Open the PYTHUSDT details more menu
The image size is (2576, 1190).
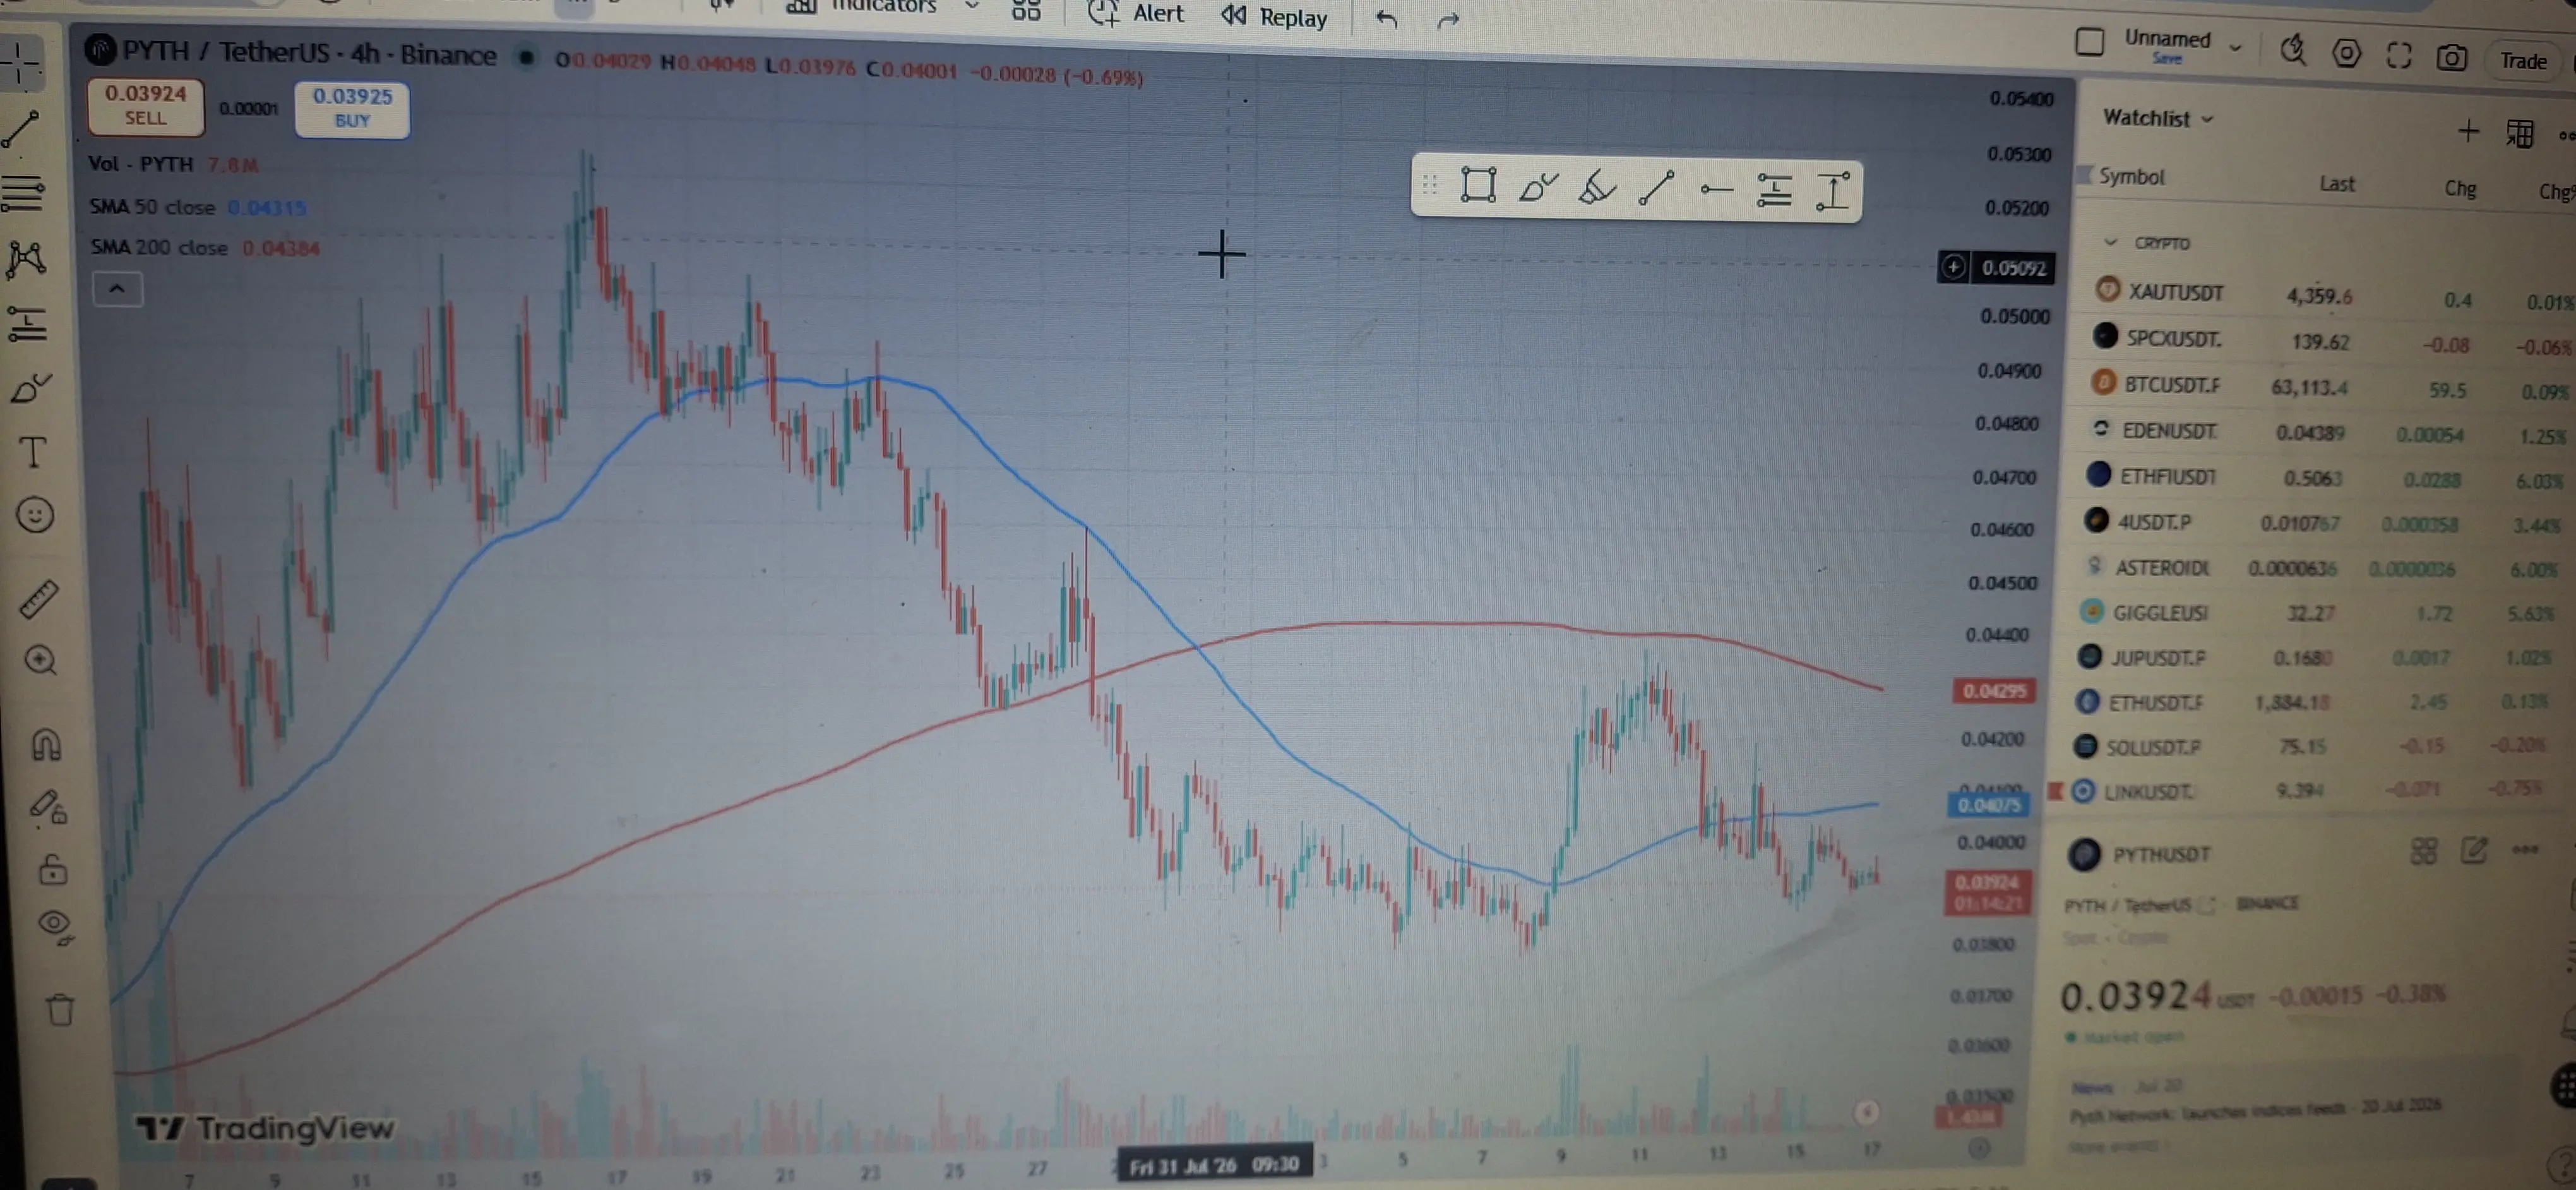pyautogui.click(x=2525, y=850)
